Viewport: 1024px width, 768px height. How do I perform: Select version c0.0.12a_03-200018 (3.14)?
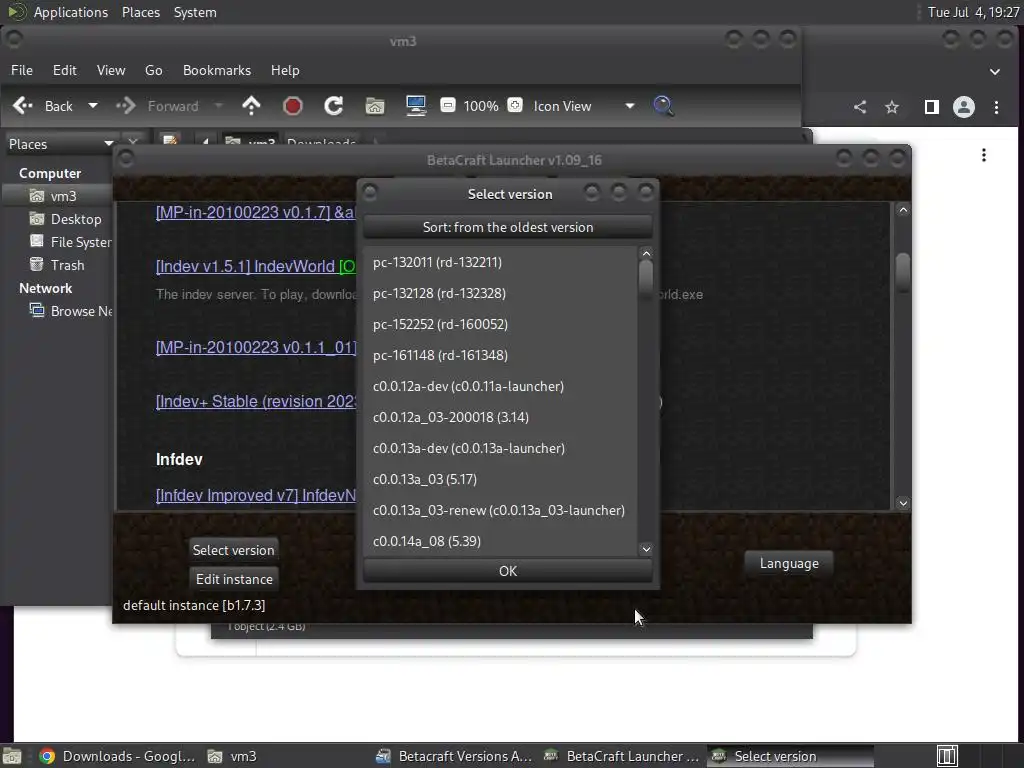[x=500, y=417]
